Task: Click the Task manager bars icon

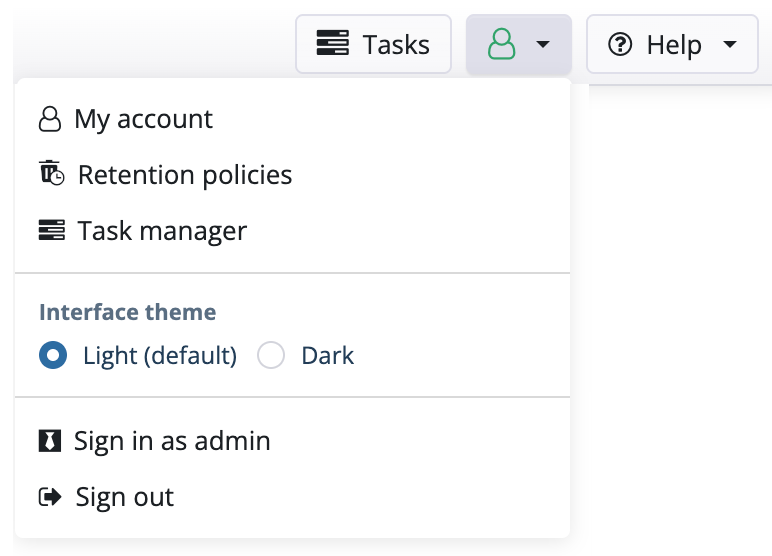Action: 52,230
